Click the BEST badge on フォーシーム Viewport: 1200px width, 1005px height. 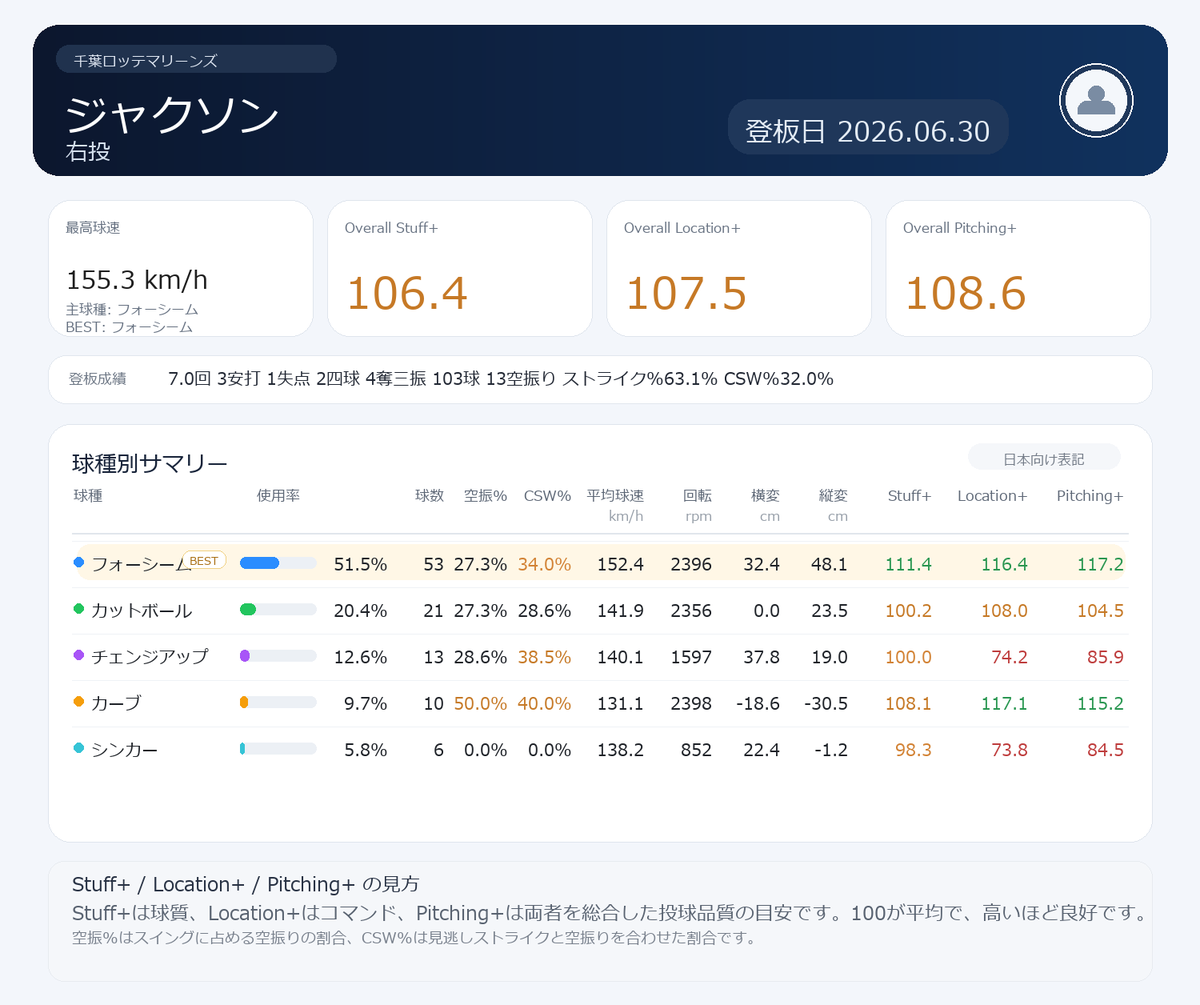(x=204, y=561)
